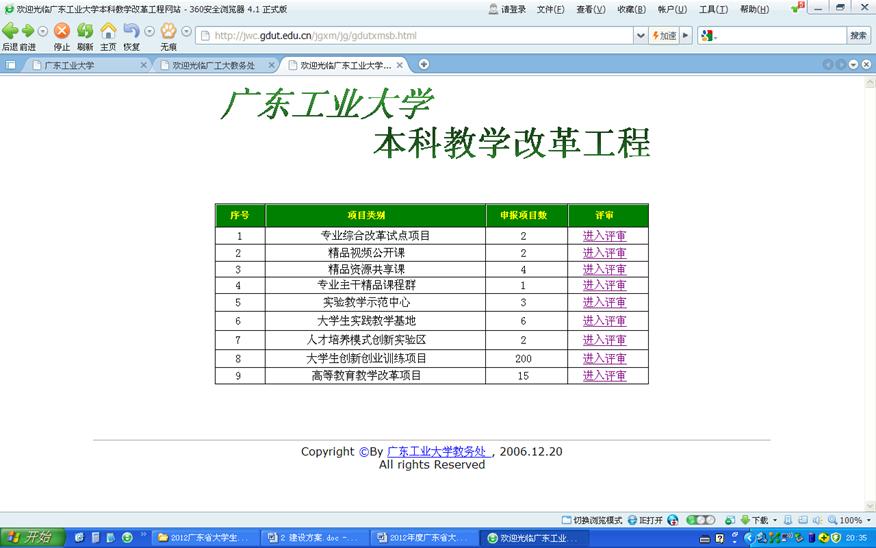This screenshot has height=548, width=876.
Task: Open the 收藏(B) favorites menu
Action: [x=631, y=9]
